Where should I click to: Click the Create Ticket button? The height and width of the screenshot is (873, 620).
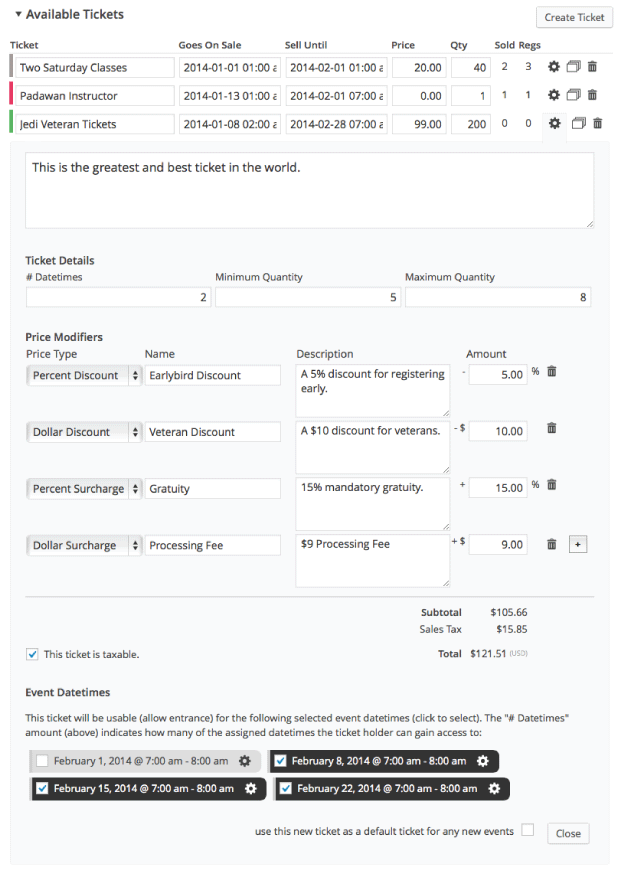pyautogui.click(x=574, y=17)
